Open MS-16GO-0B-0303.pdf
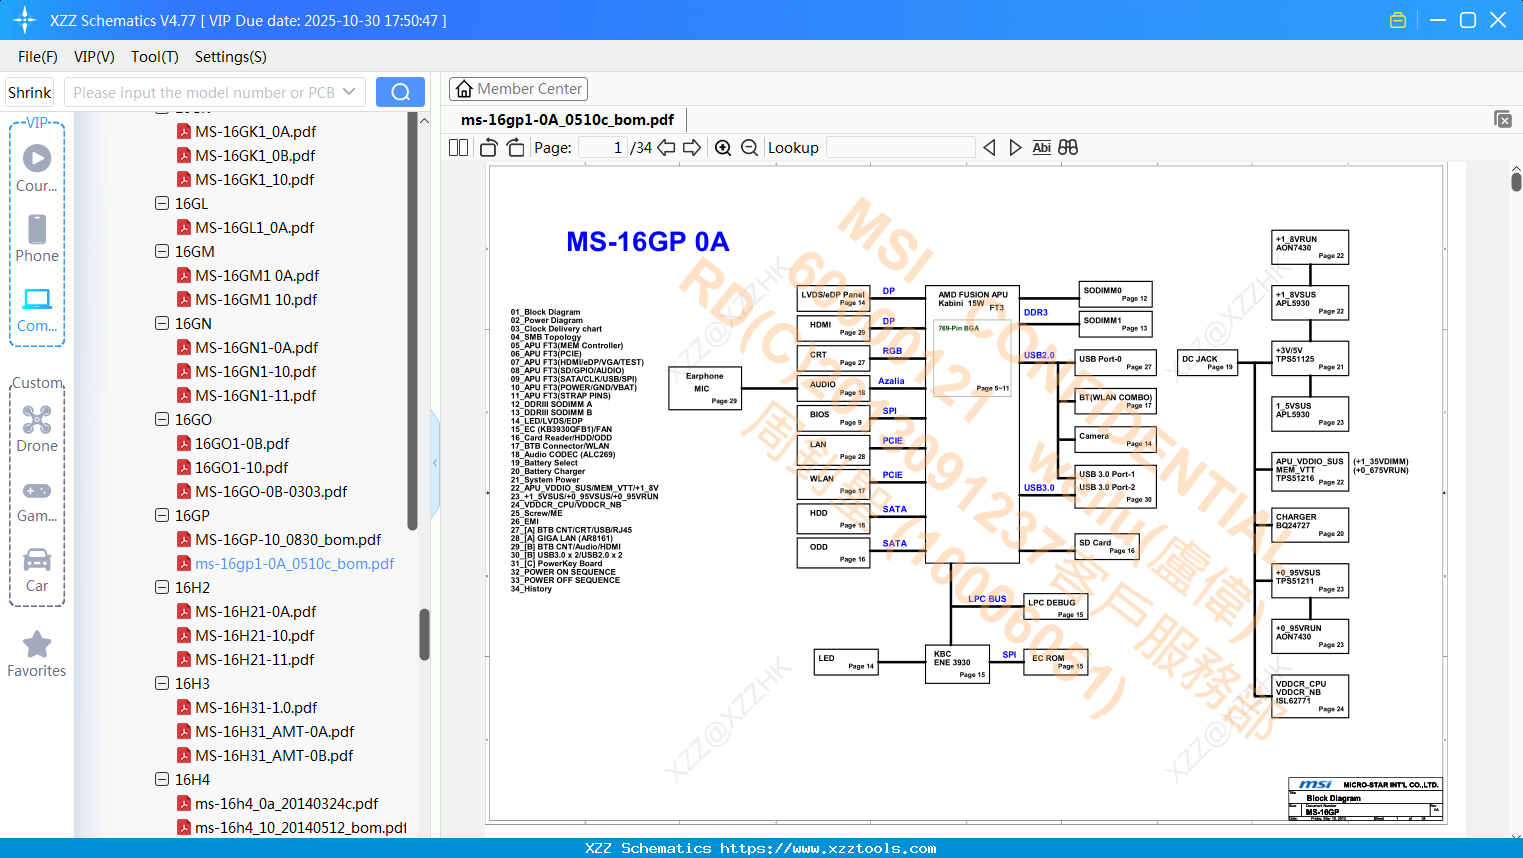 pos(271,491)
